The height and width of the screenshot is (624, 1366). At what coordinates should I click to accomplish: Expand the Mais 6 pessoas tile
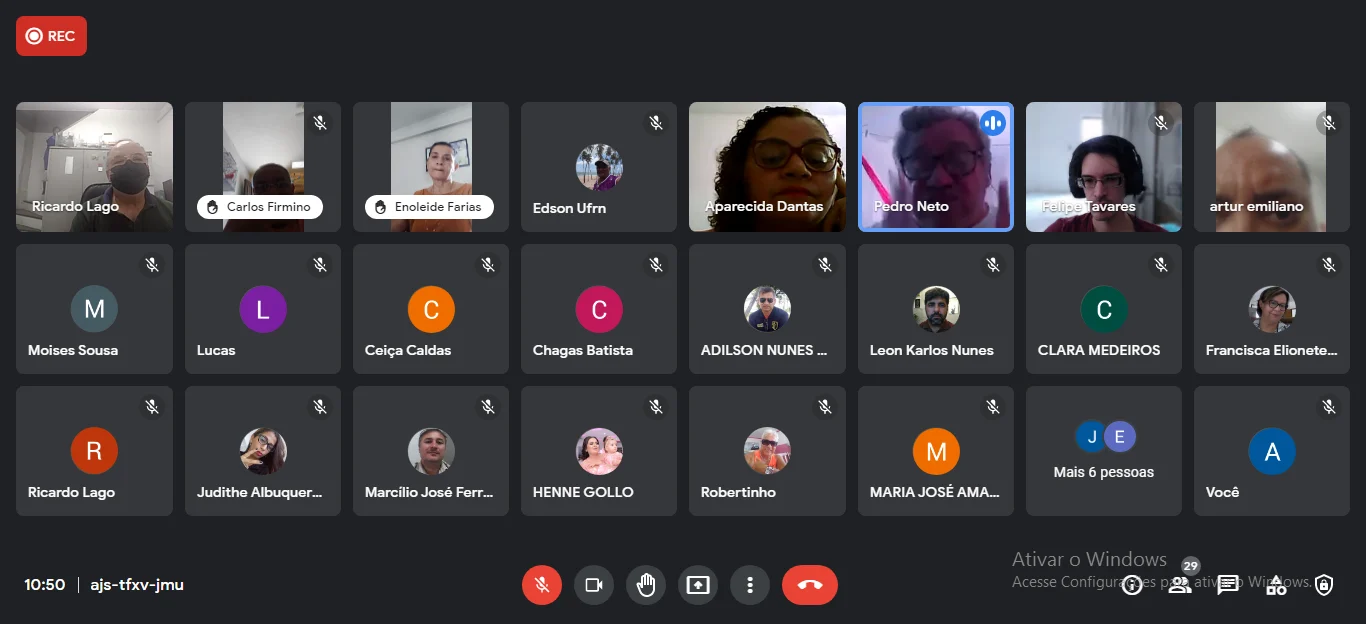pos(1104,451)
